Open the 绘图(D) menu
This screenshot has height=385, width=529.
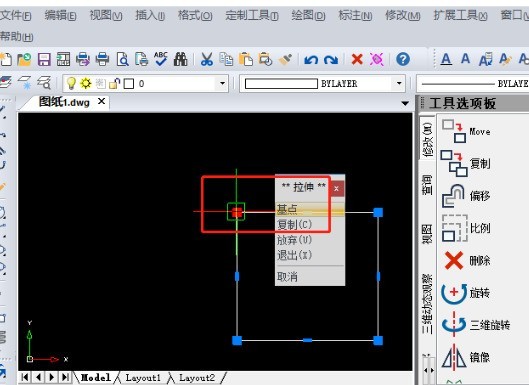pyautogui.click(x=308, y=16)
